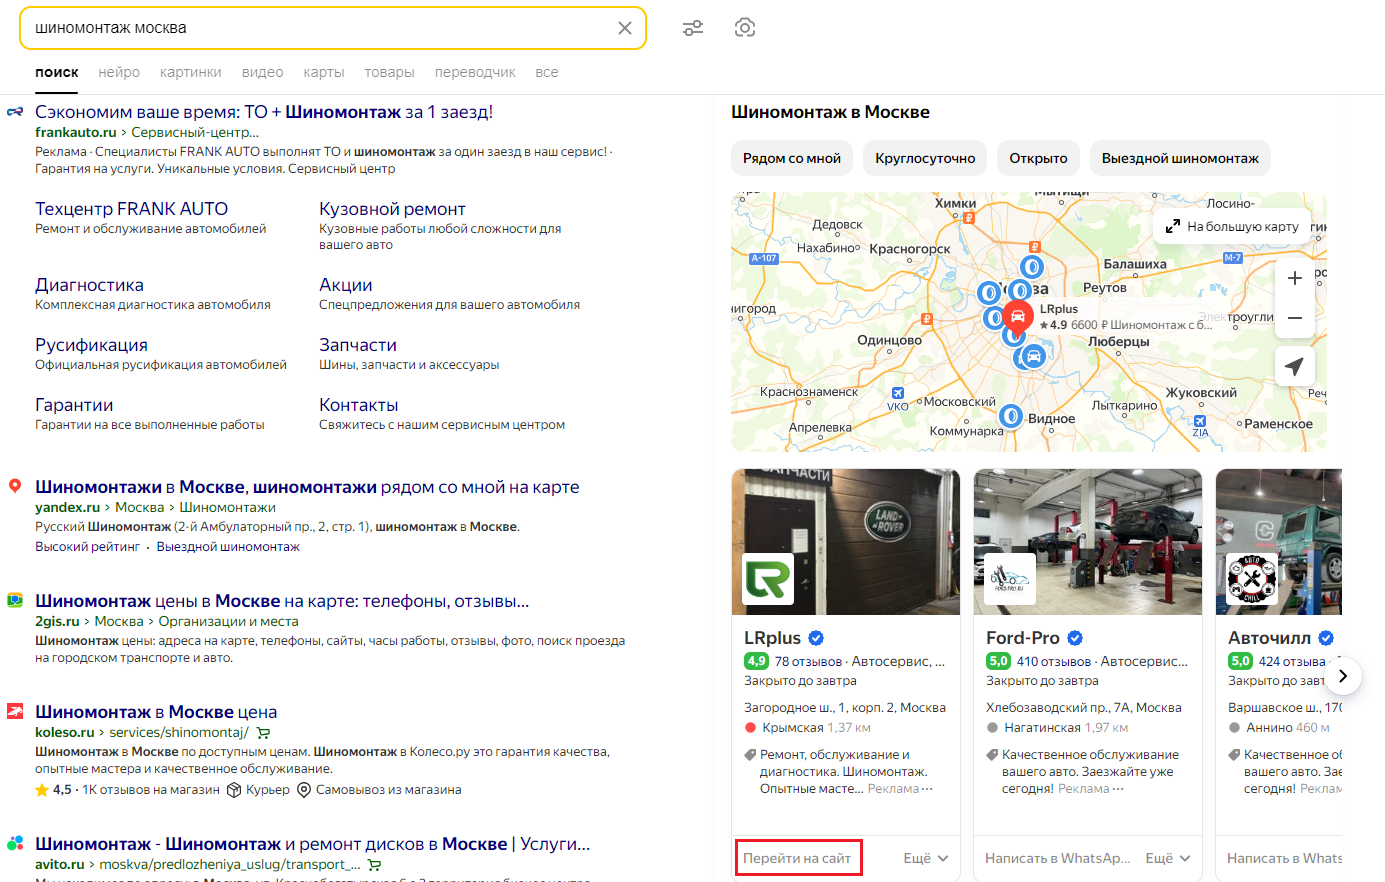Click the camera image search icon

click(x=744, y=28)
